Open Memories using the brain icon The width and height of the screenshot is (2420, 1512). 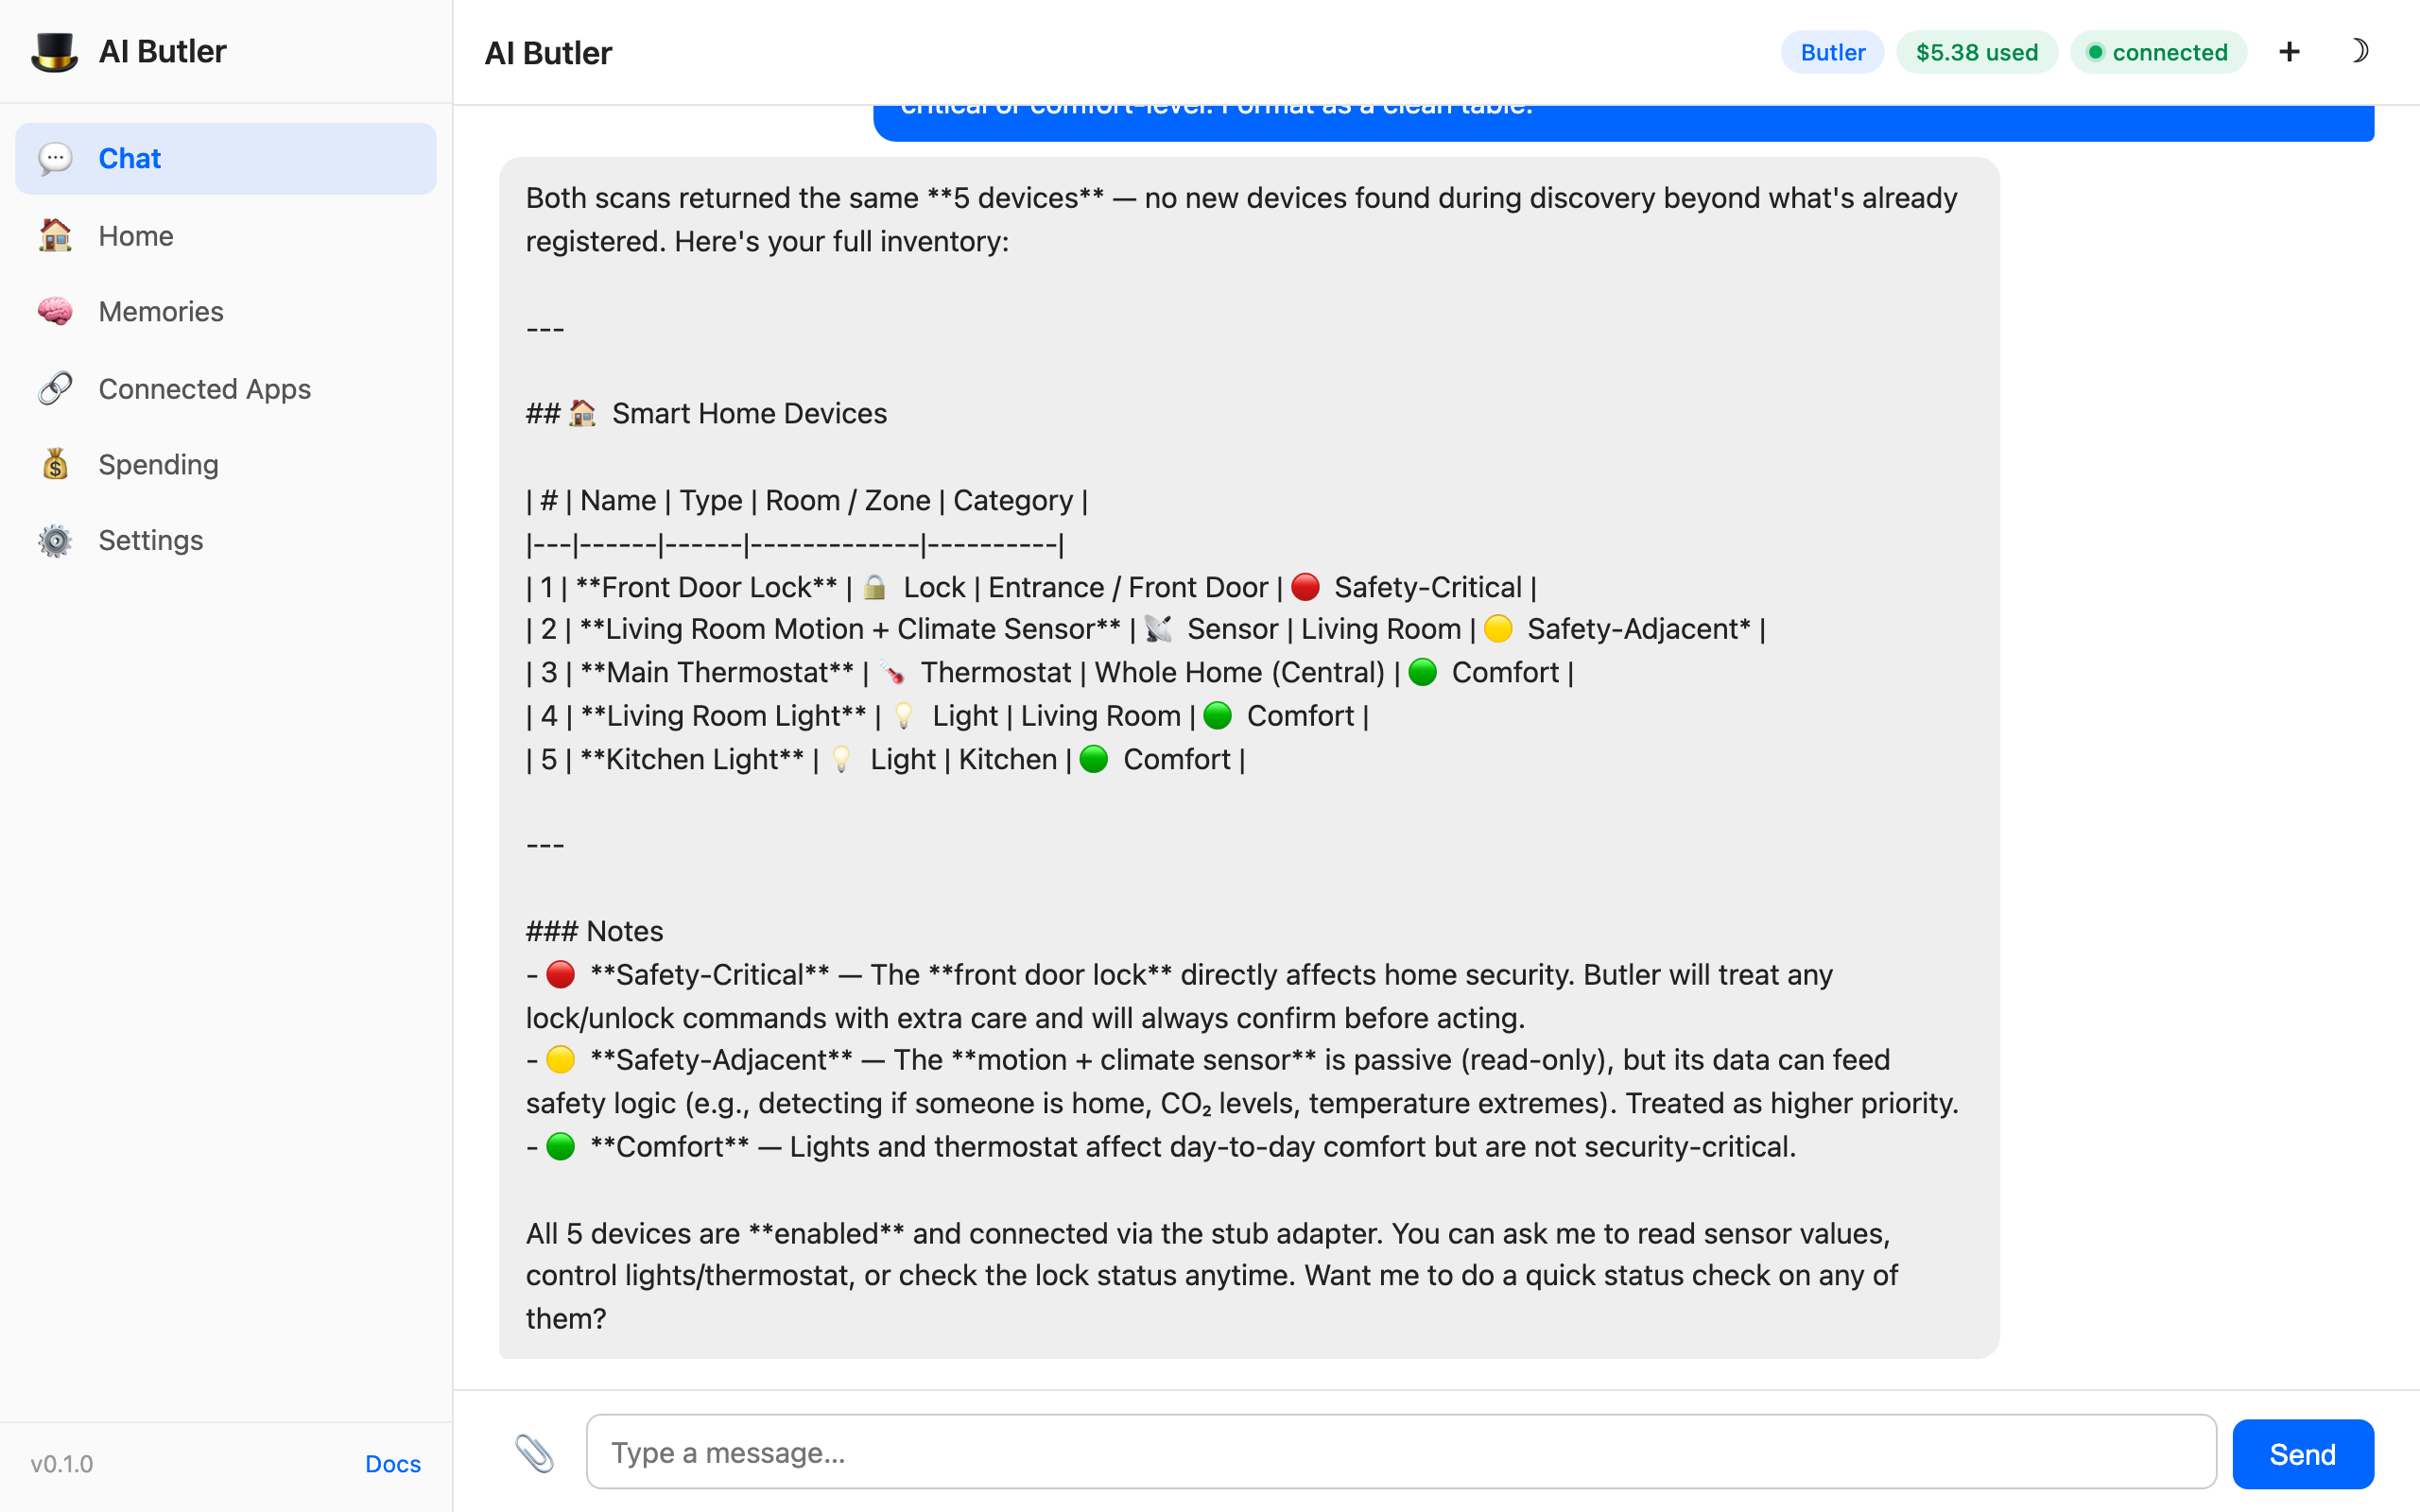[55, 311]
